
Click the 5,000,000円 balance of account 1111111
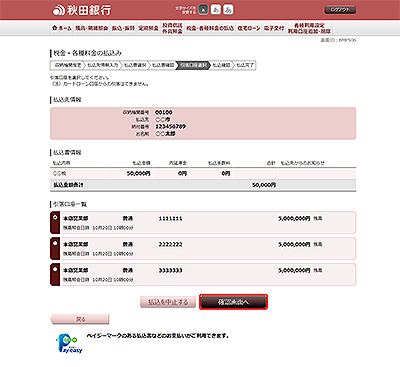coord(294,218)
